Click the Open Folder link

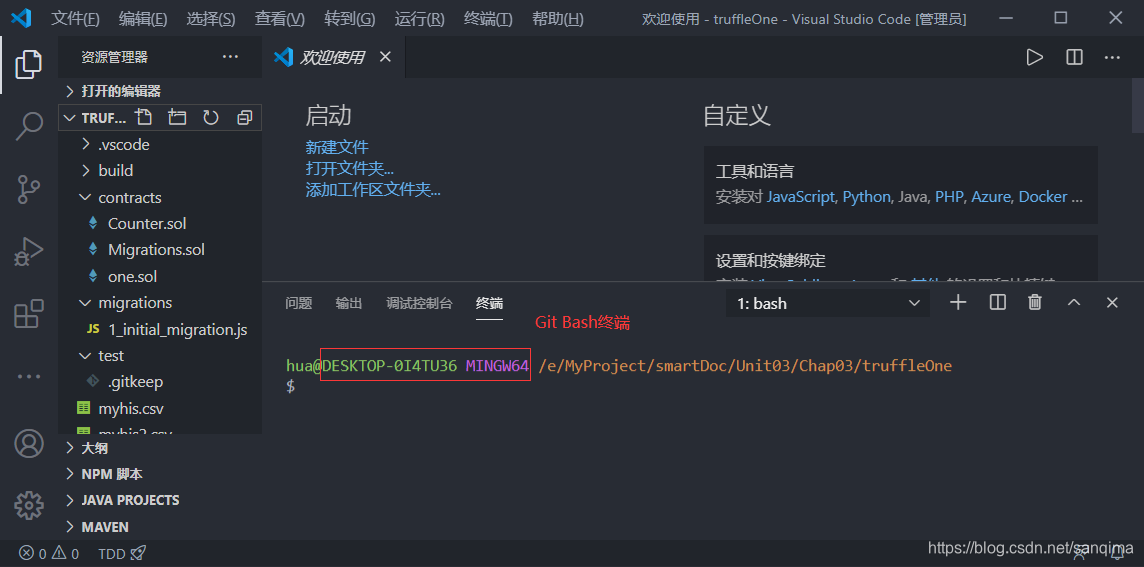pos(349,169)
